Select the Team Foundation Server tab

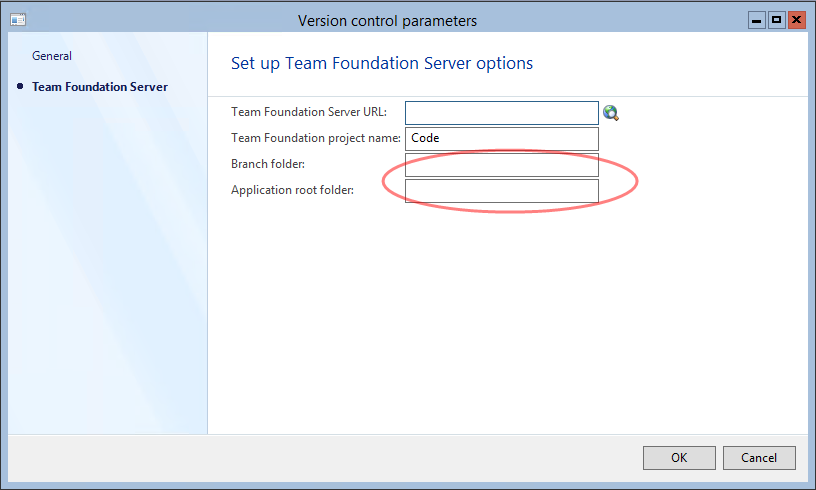point(100,87)
